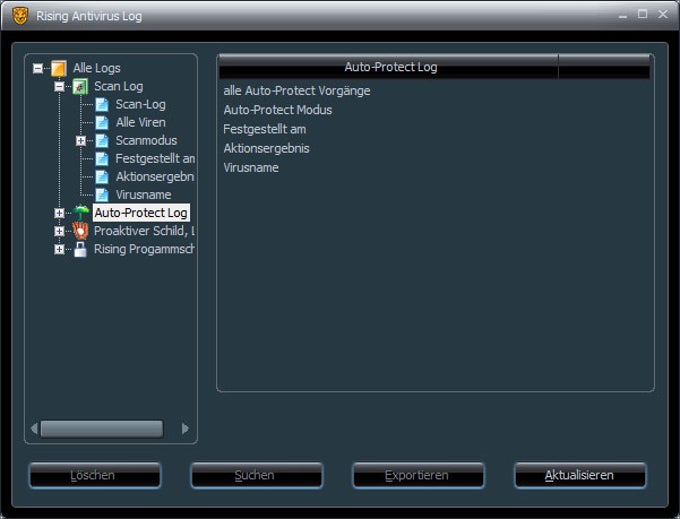Open 'Festgestellt am' in right list
Screen dimensions: 680x519
click(265, 129)
